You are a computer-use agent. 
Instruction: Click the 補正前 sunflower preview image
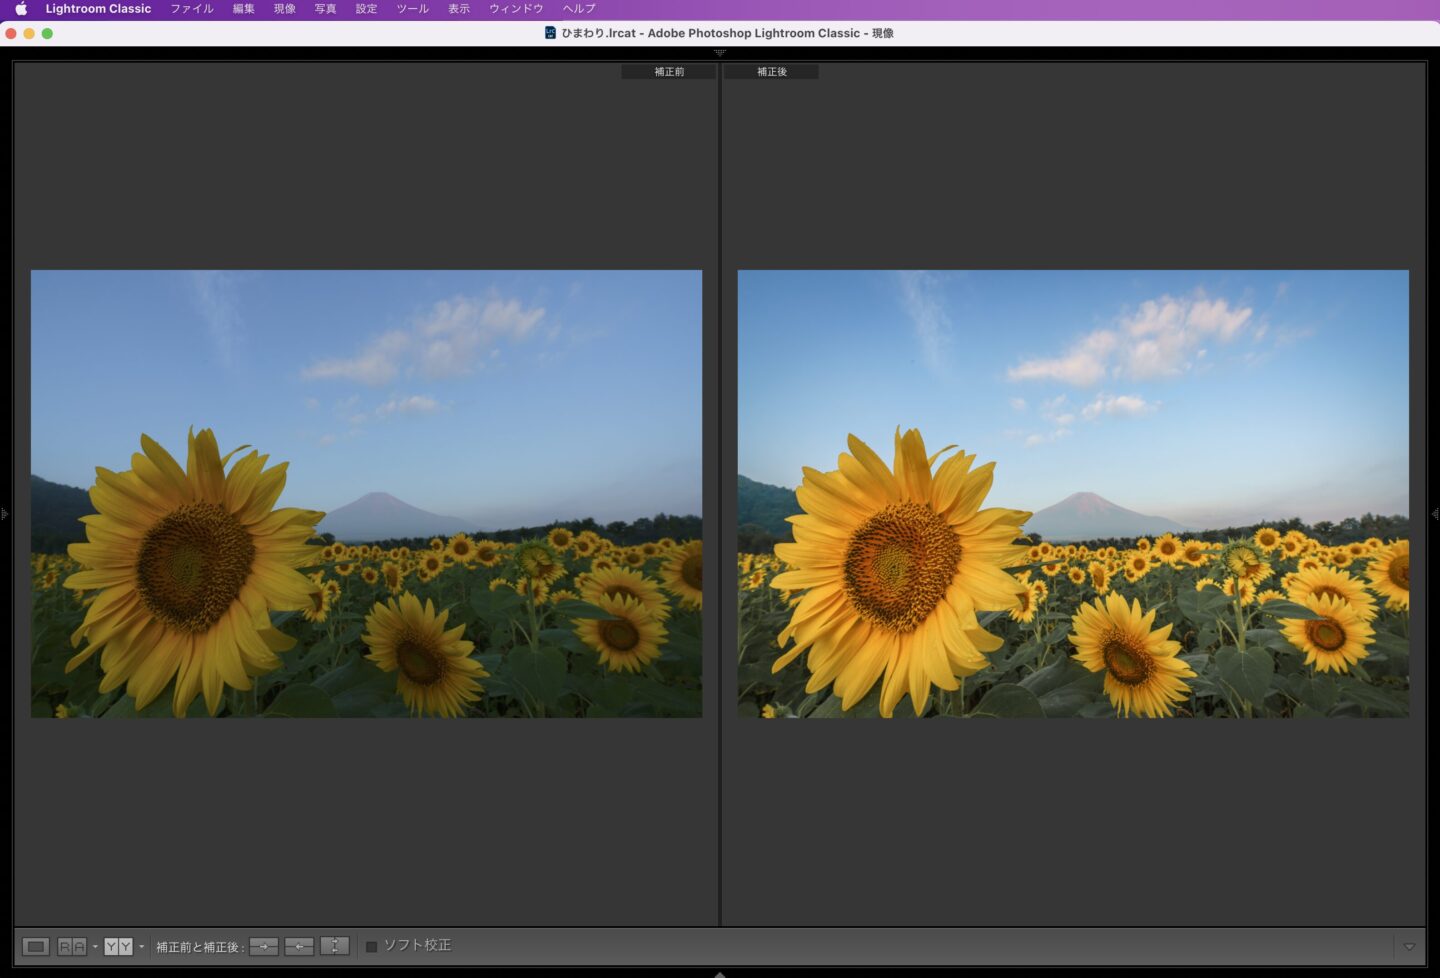[366, 493]
